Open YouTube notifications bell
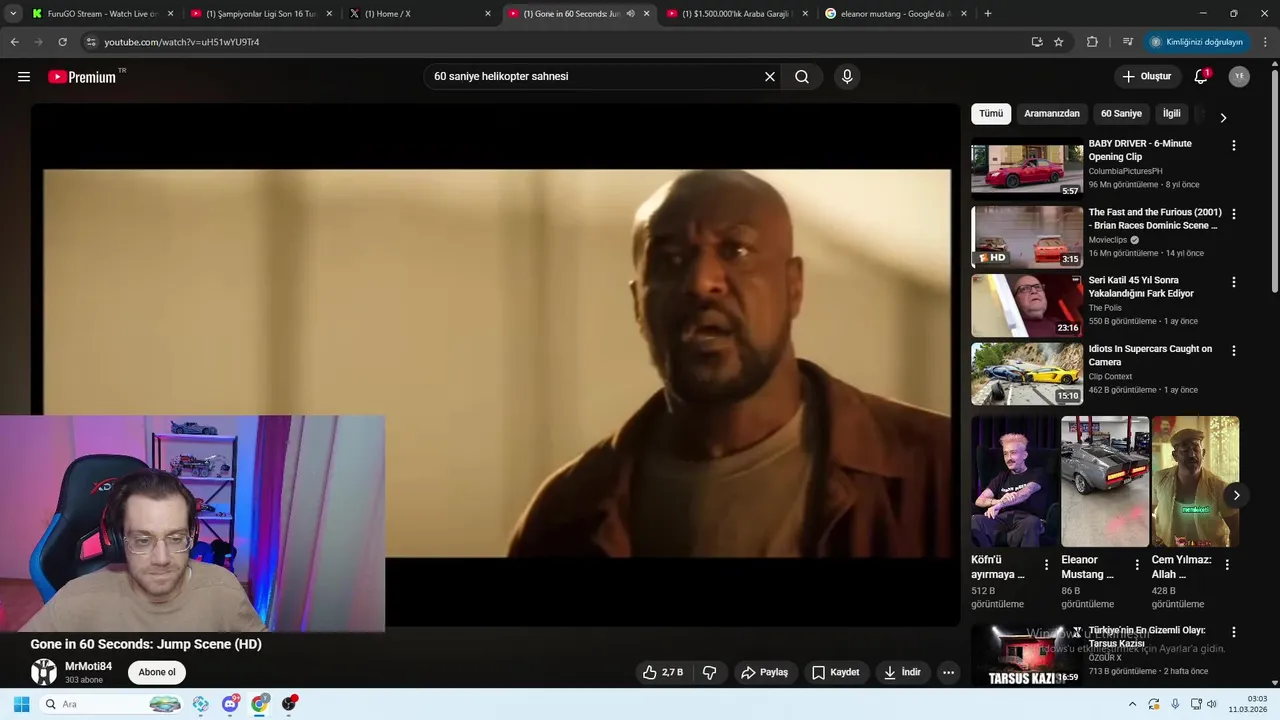Image resolution: width=1280 pixels, height=720 pixels. coord(1201,77)
